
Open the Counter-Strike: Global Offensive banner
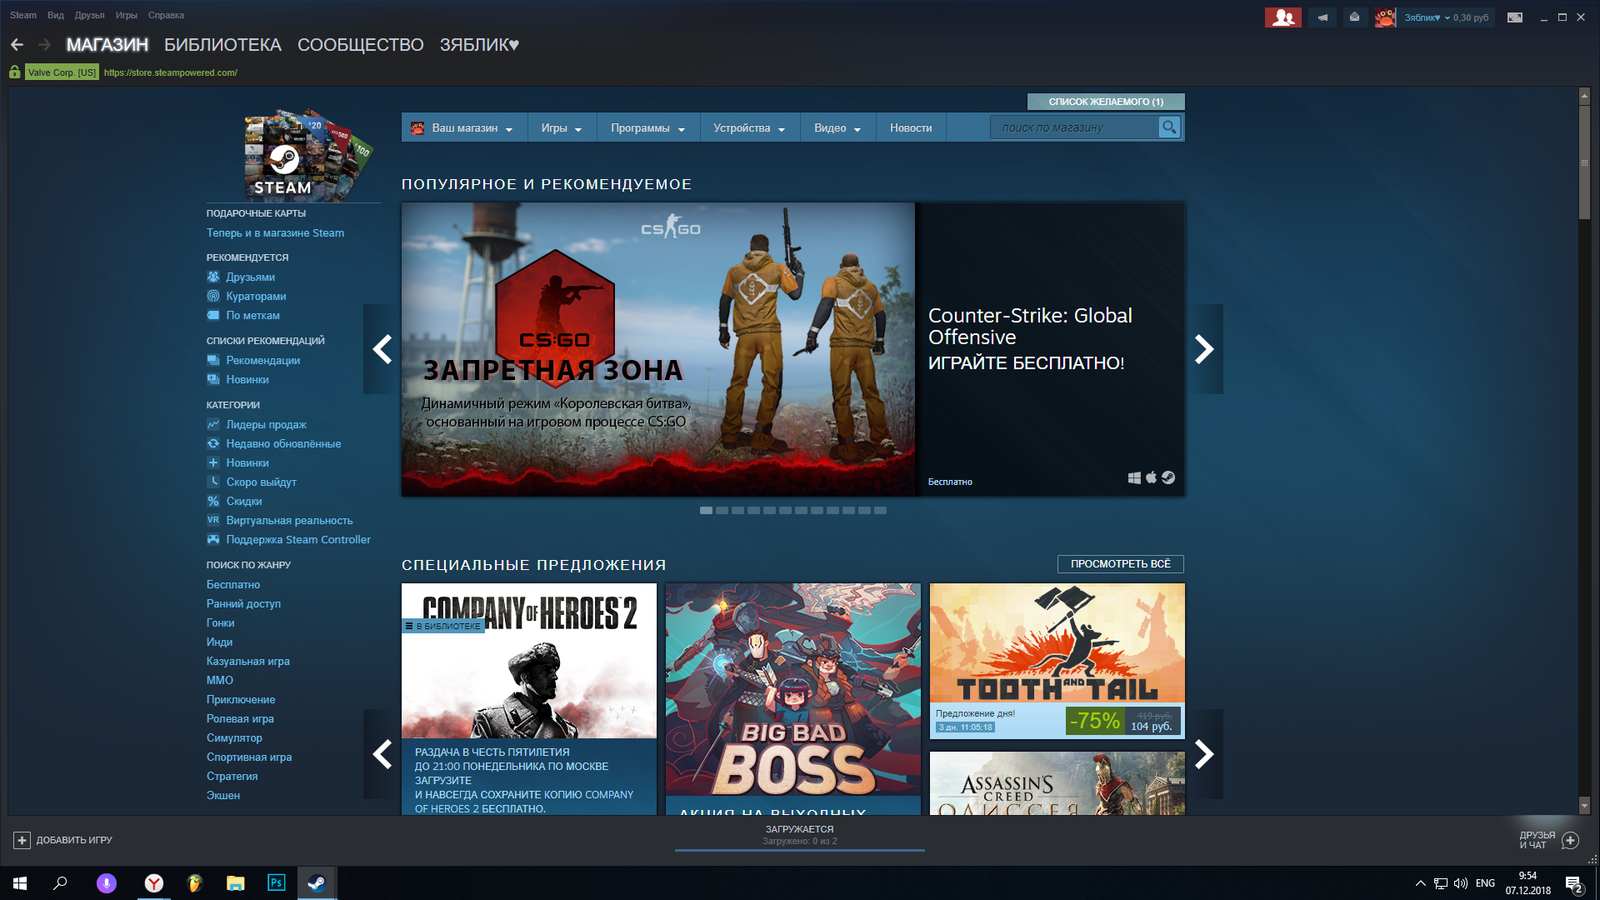tap(793, 350)
